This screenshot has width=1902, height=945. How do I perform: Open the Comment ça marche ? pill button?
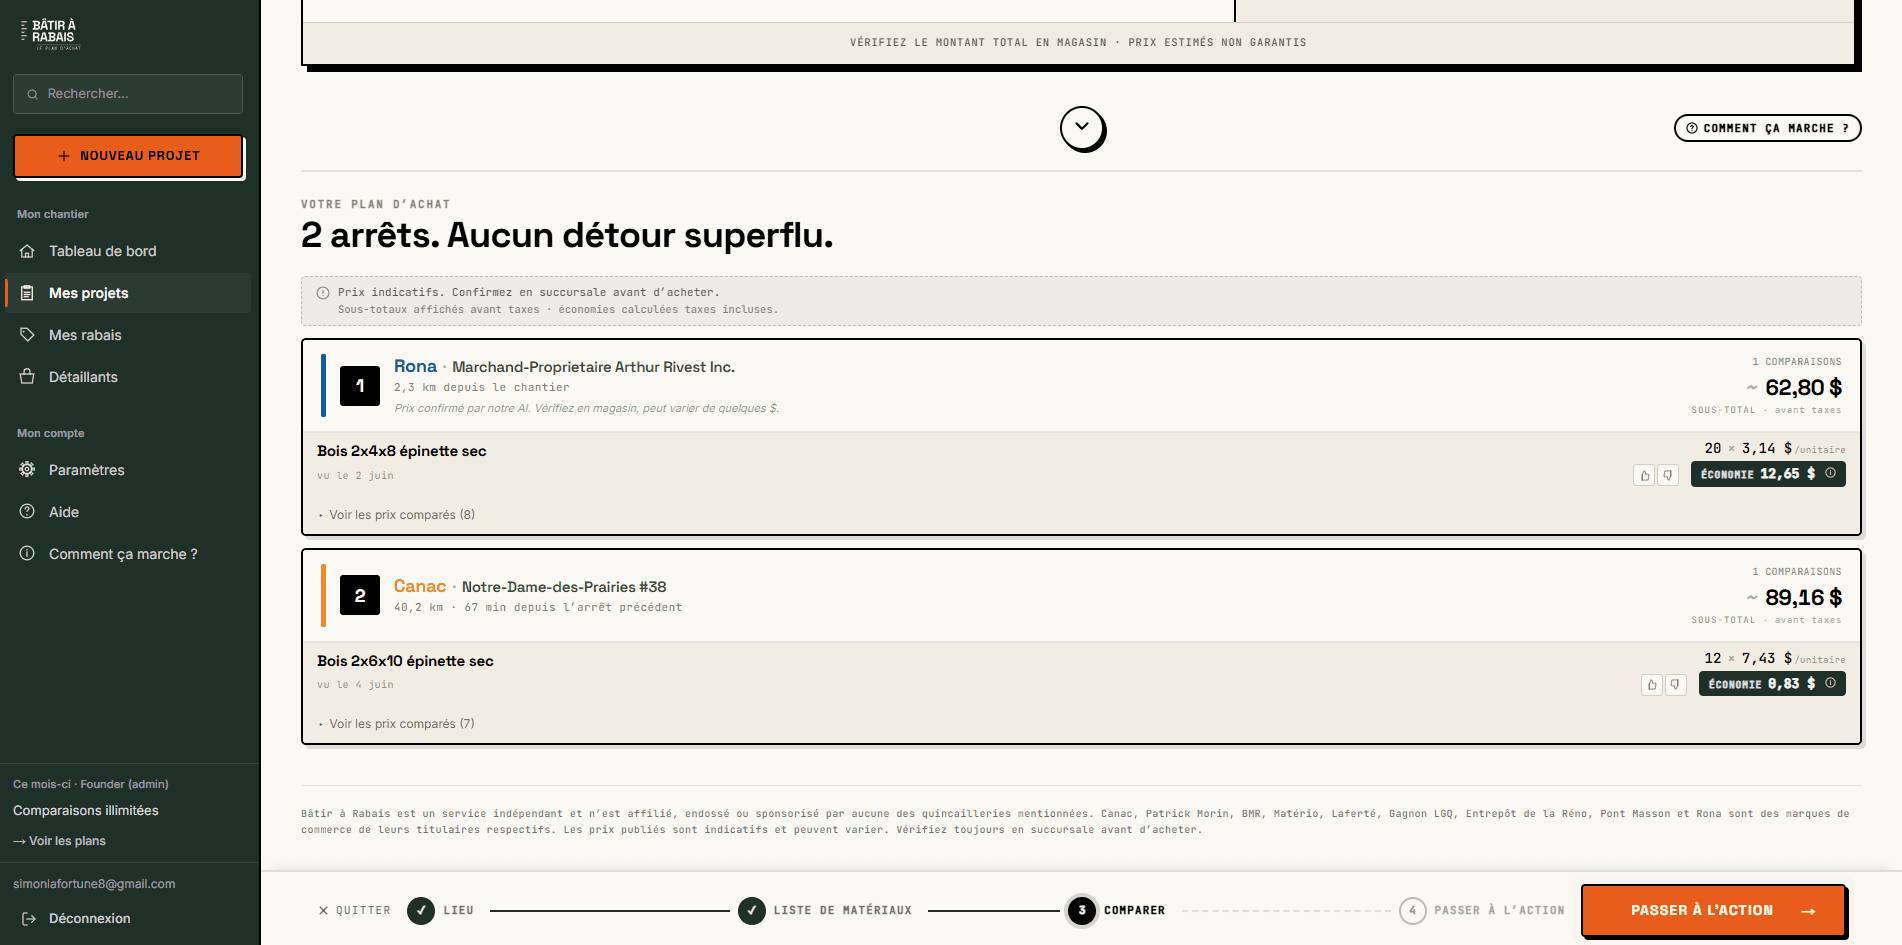(x=1767, y=128)
